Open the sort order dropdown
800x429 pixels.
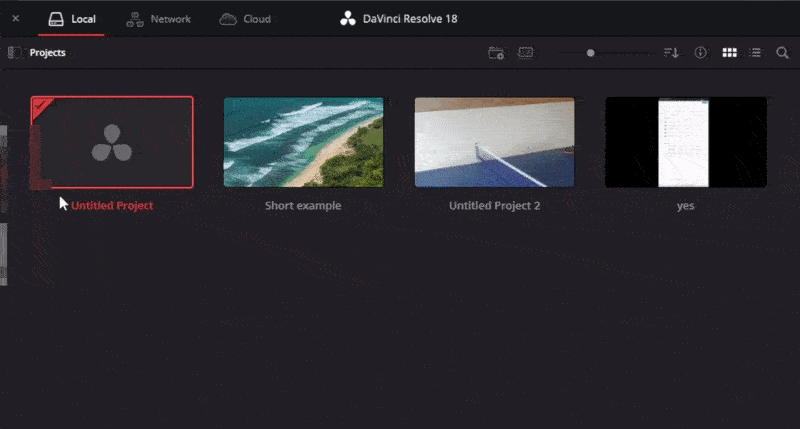tap(671, 53)
